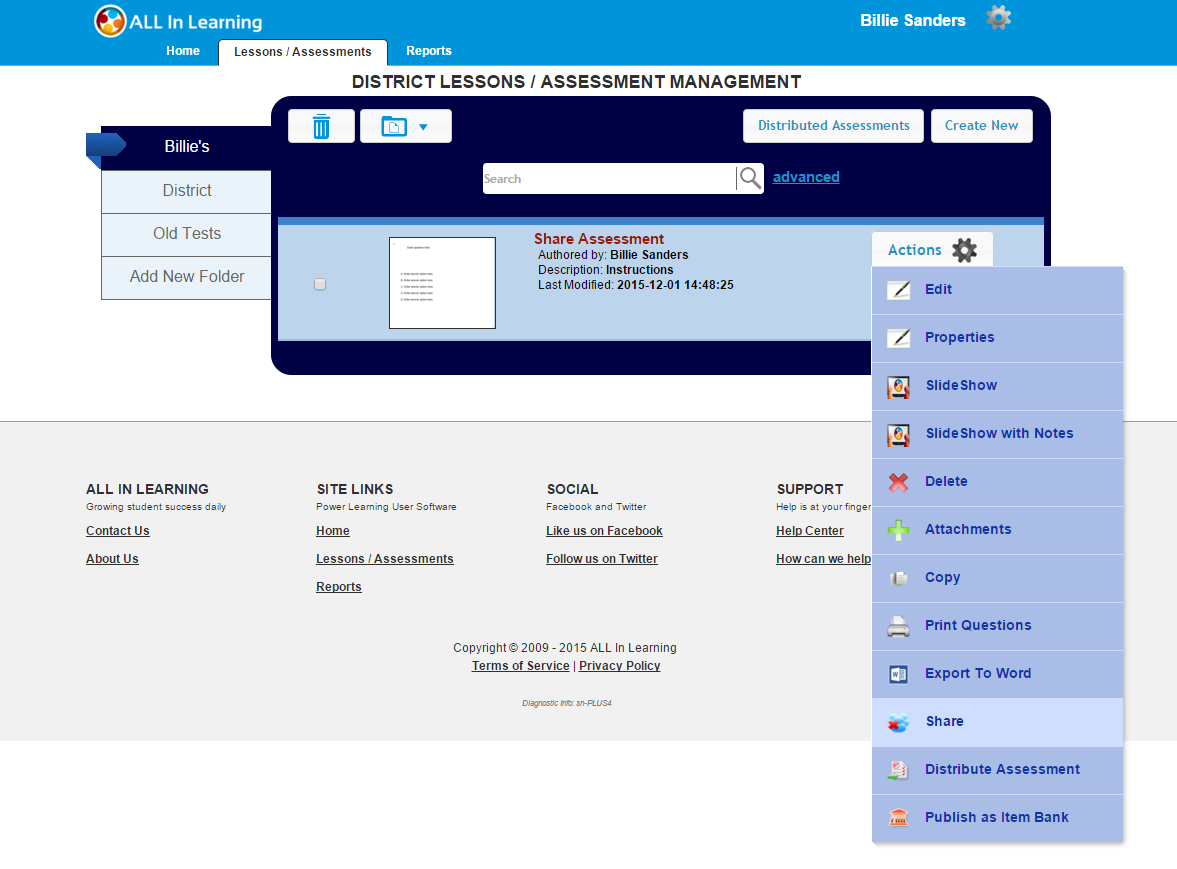Click the Export To Word icon
The height and width of the screenshot is (869, 1177).
[899, 674]
